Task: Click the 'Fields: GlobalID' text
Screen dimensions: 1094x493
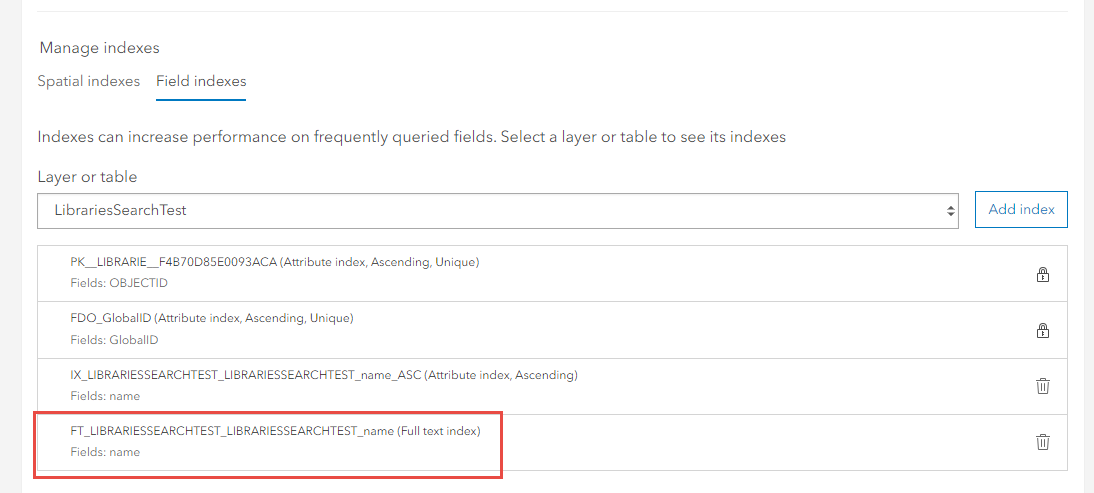Action: coord(114,340)
